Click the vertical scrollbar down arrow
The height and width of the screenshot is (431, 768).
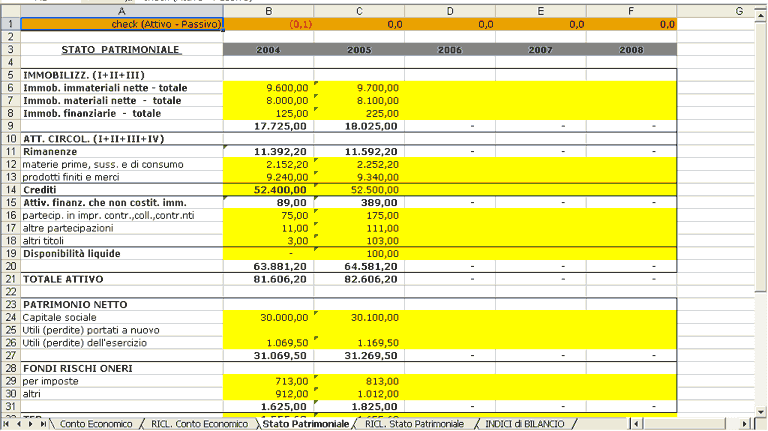(761, 412)
